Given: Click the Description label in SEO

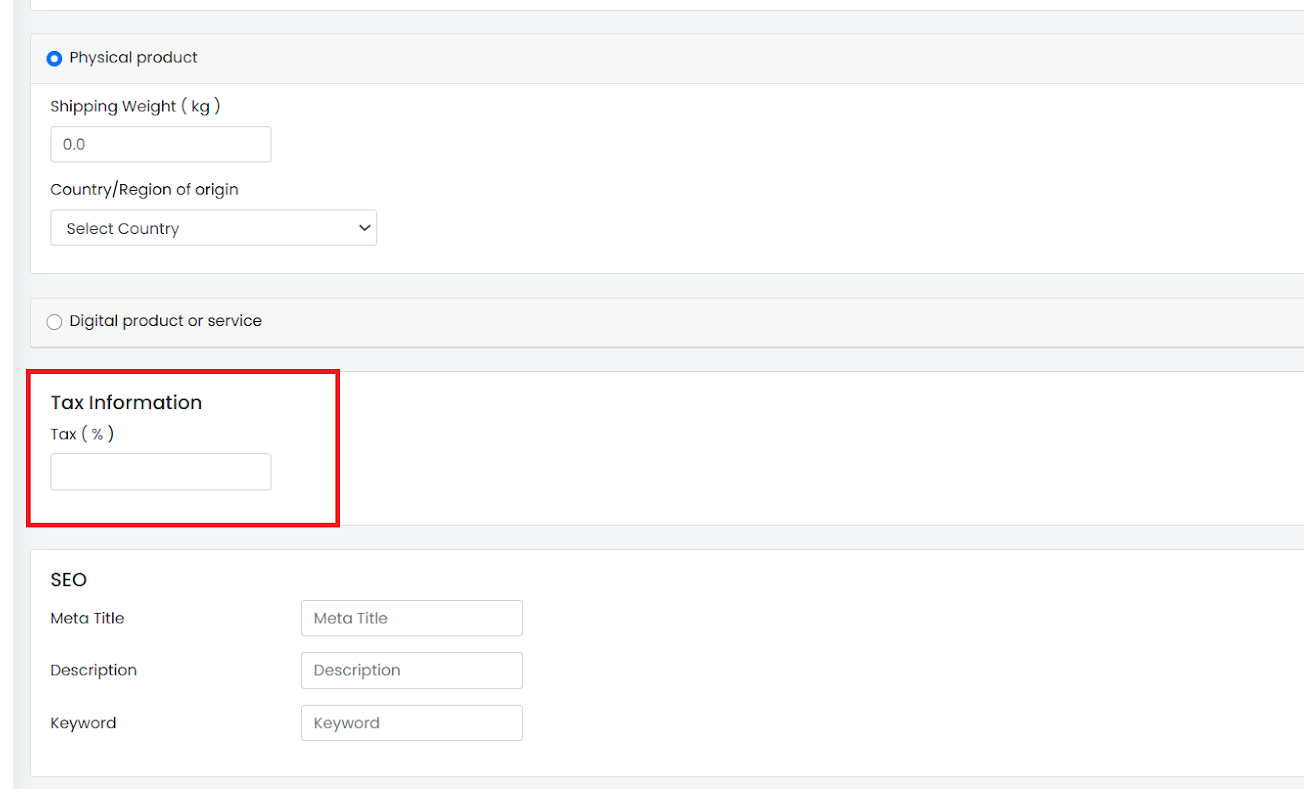Looking at the screenshot, I should coord(93,670).
